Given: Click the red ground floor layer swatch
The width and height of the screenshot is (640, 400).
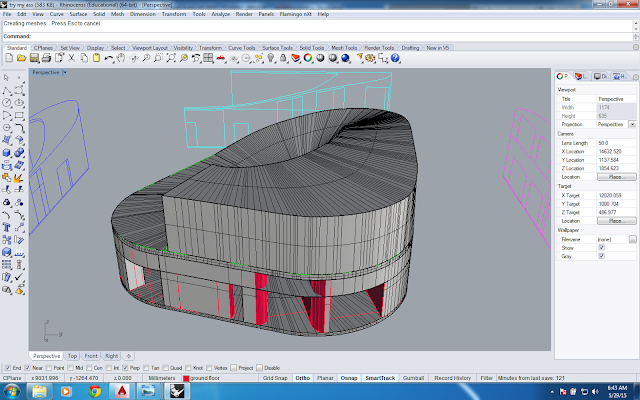Looking at the screenshot, I should tap(186, 379).
